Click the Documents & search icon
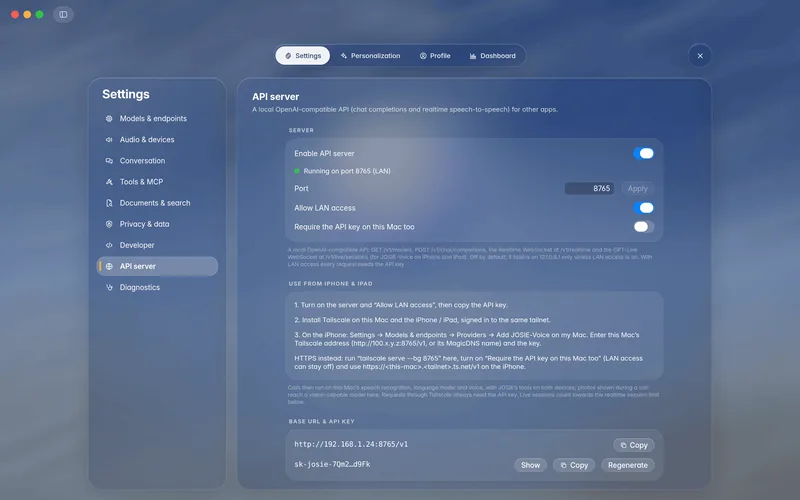800x500 pixels. click(x=109, y=203)
